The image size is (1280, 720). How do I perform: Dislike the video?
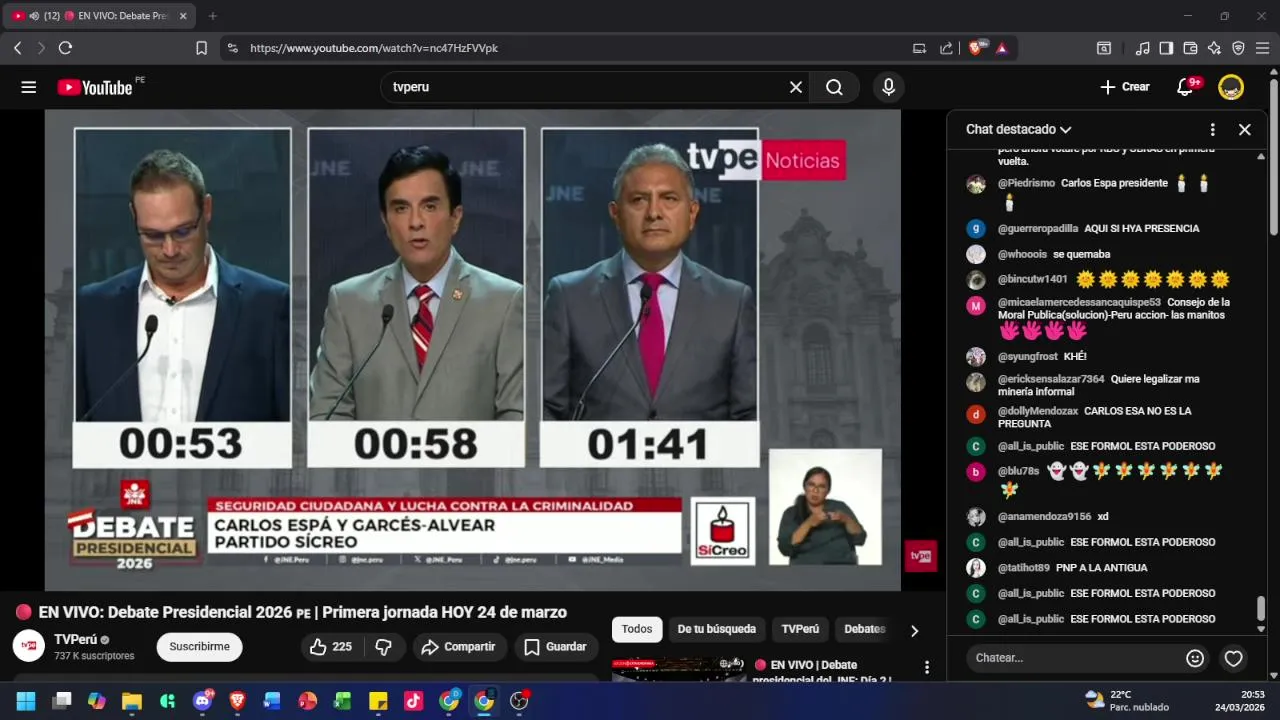point(383,647)
